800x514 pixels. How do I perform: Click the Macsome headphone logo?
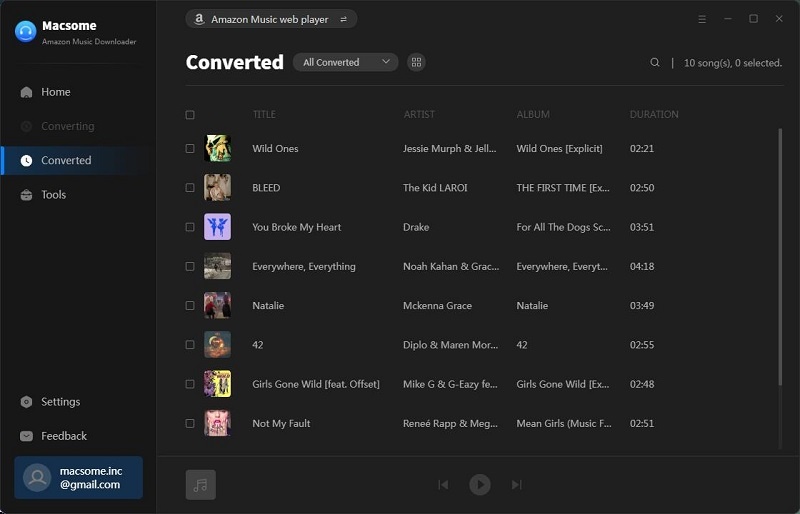coord(26,32)
